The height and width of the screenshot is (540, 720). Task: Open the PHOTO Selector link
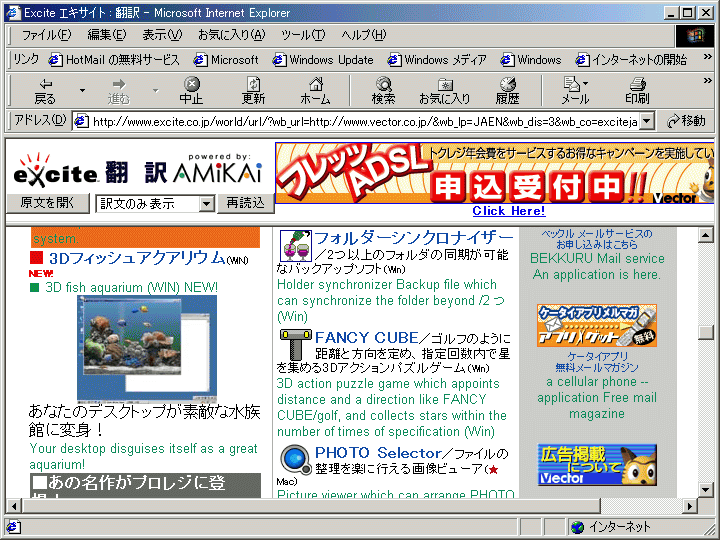(378, 453)
